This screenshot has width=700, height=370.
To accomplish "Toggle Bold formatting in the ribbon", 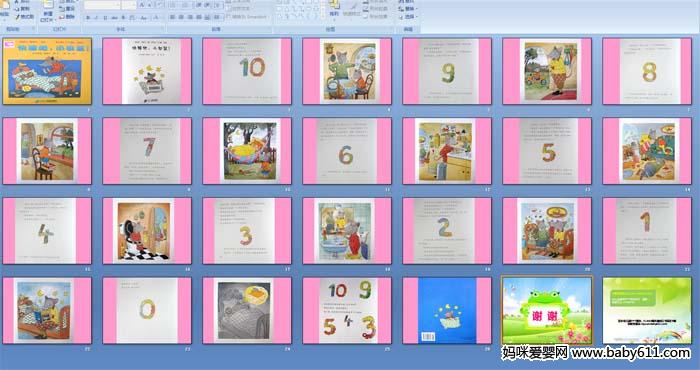I will coord(88,18).
